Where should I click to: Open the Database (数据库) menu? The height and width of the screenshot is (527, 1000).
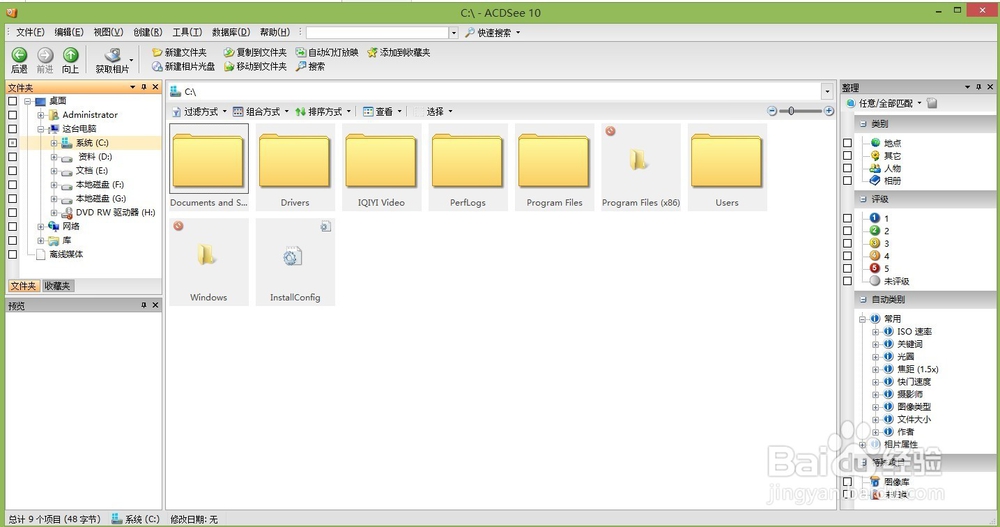coord(231,32)
